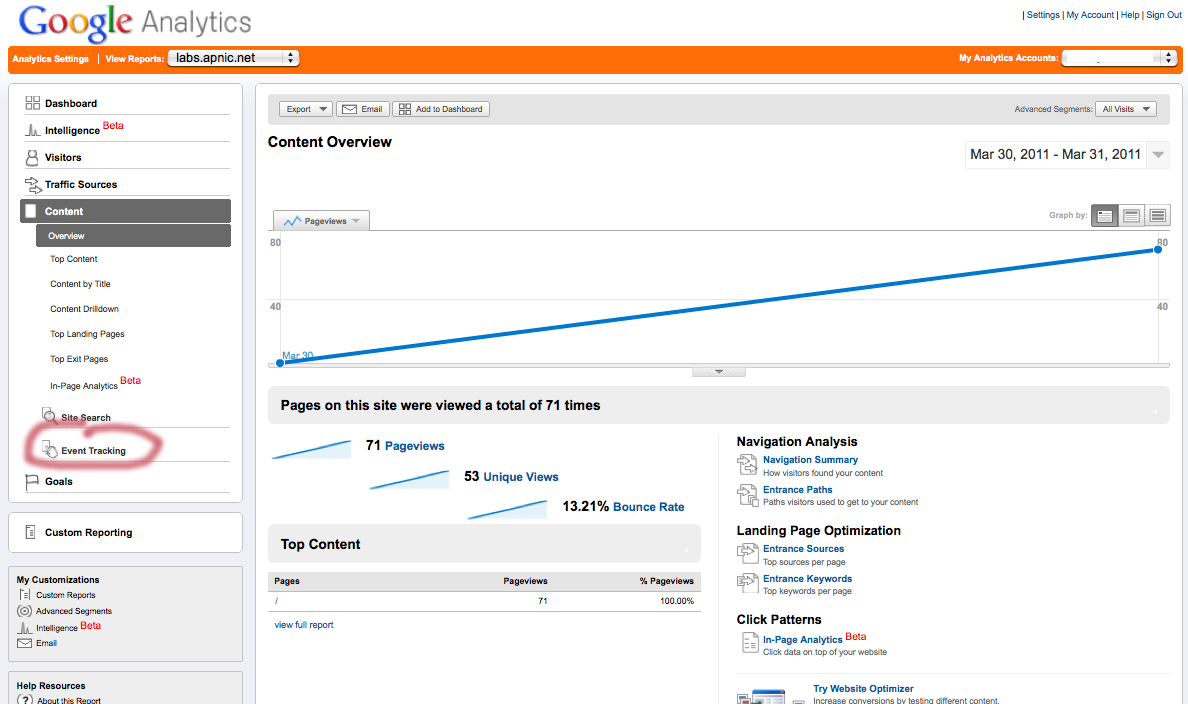Click the Entrance Sources icon
The image size is (1188, 704).
click(747, 554)
